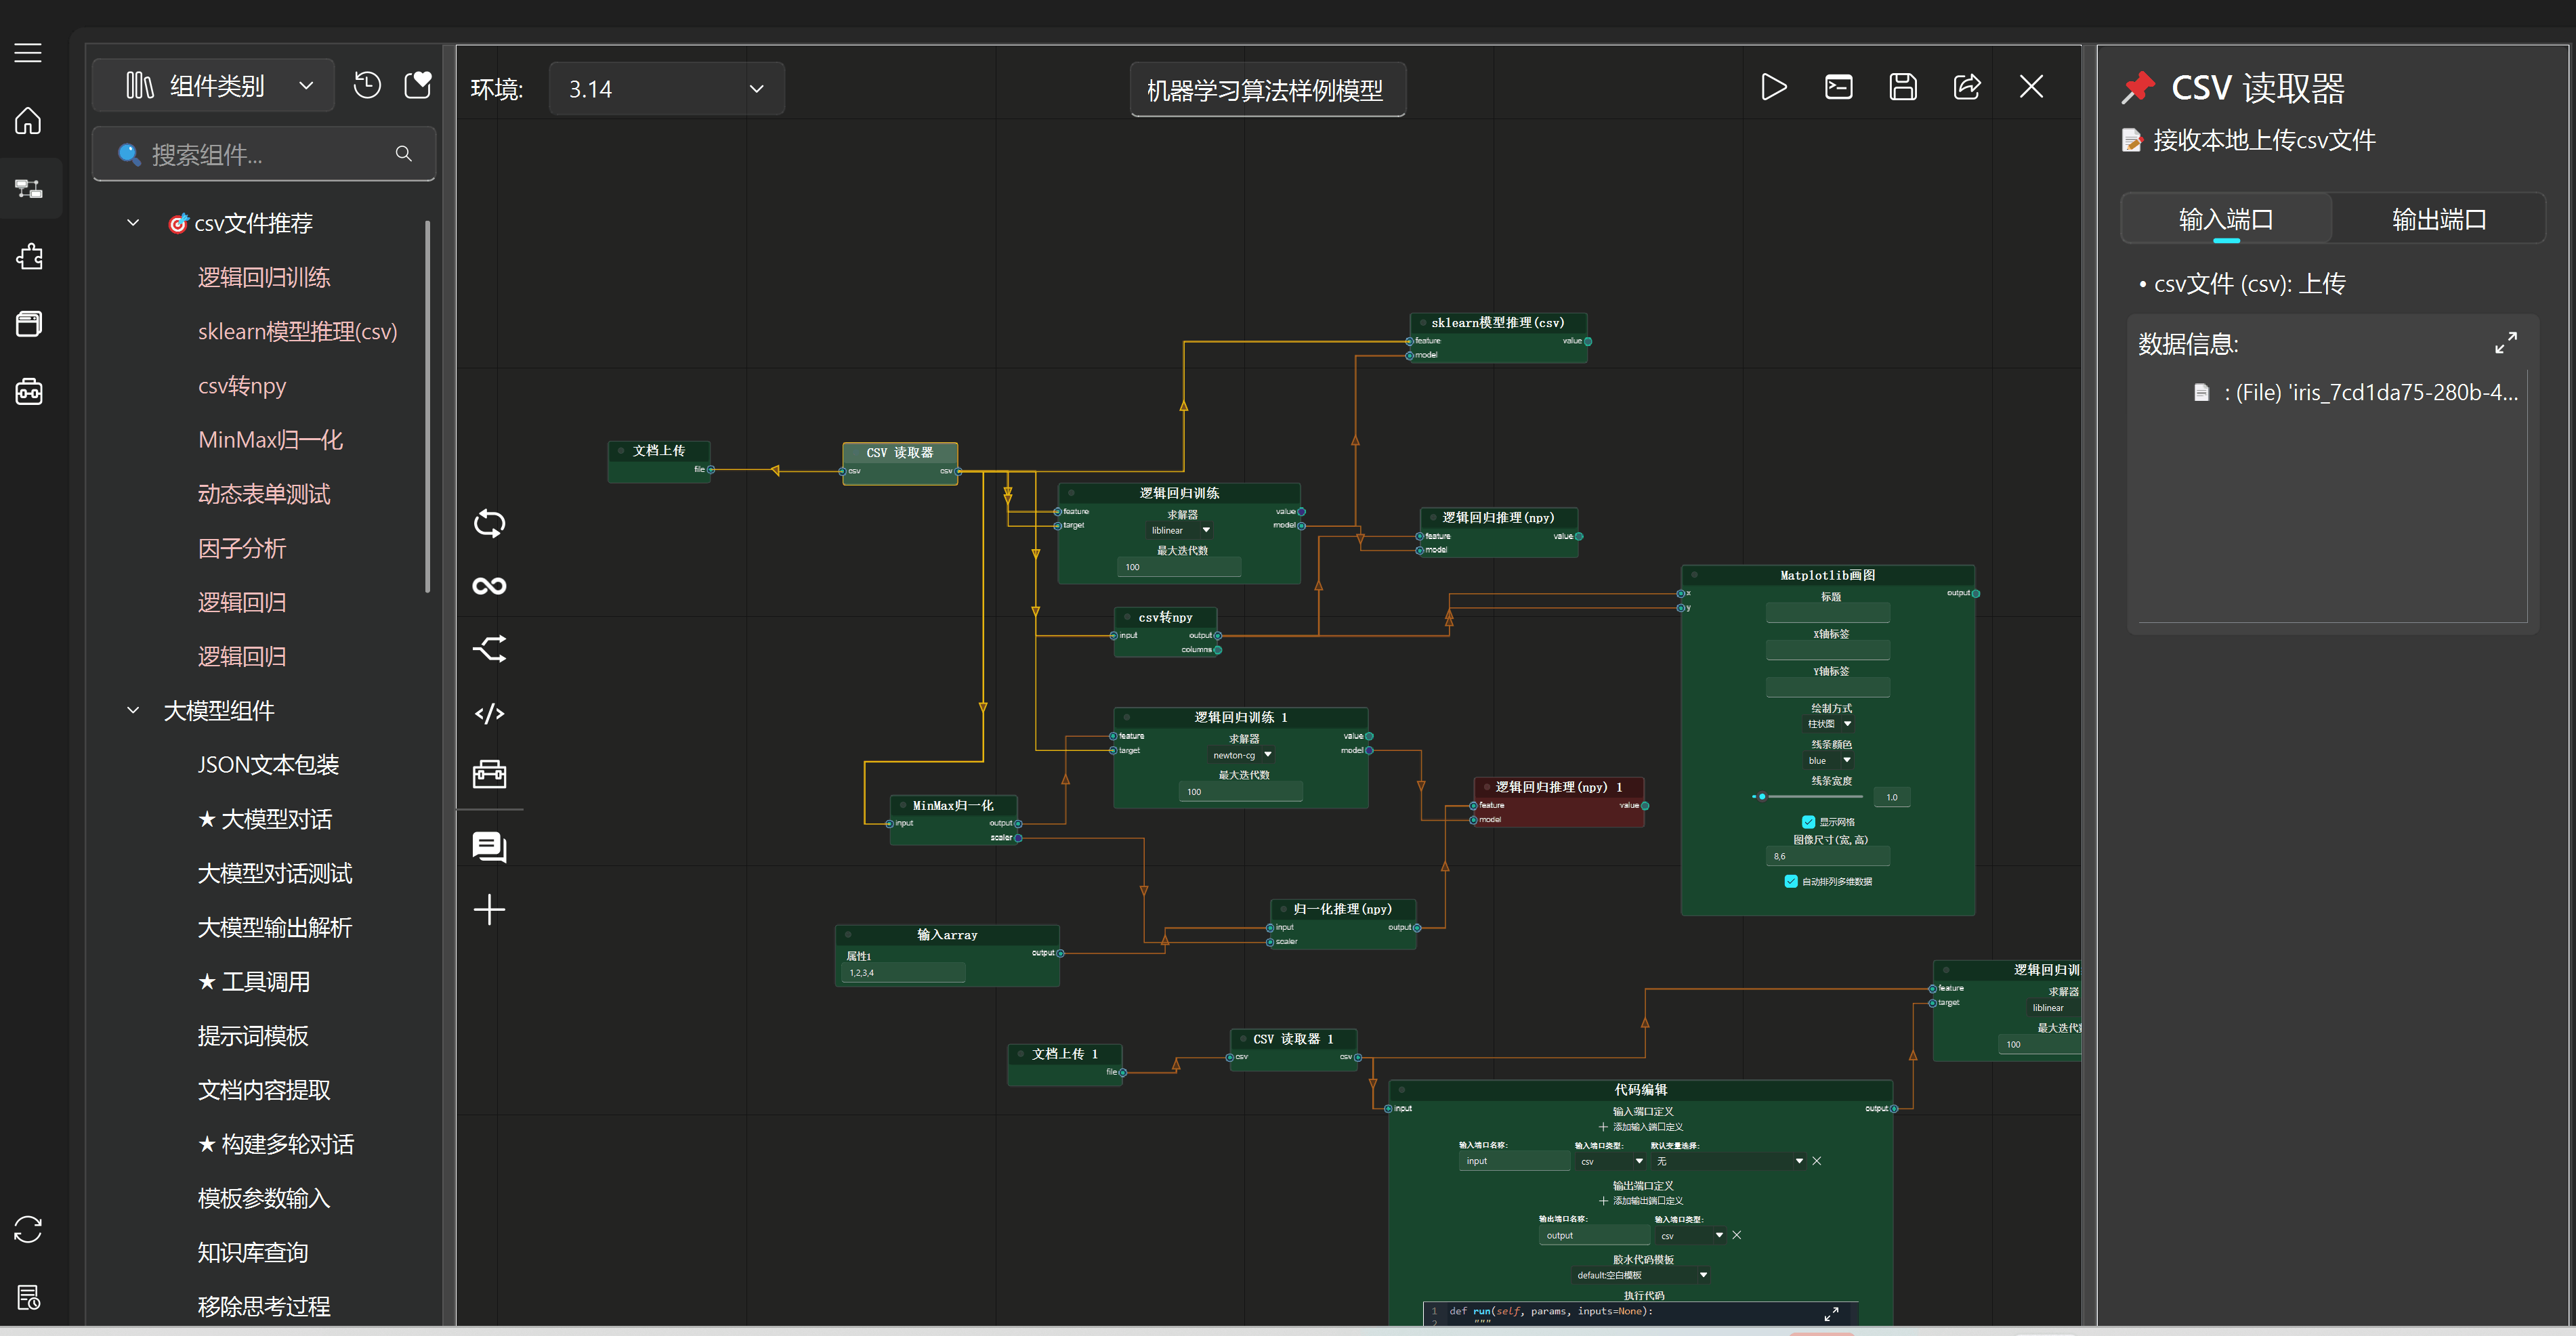Click the code brackets canvas tool icon
Viewport: 2576px width, 1336px height.
[489, 713]
